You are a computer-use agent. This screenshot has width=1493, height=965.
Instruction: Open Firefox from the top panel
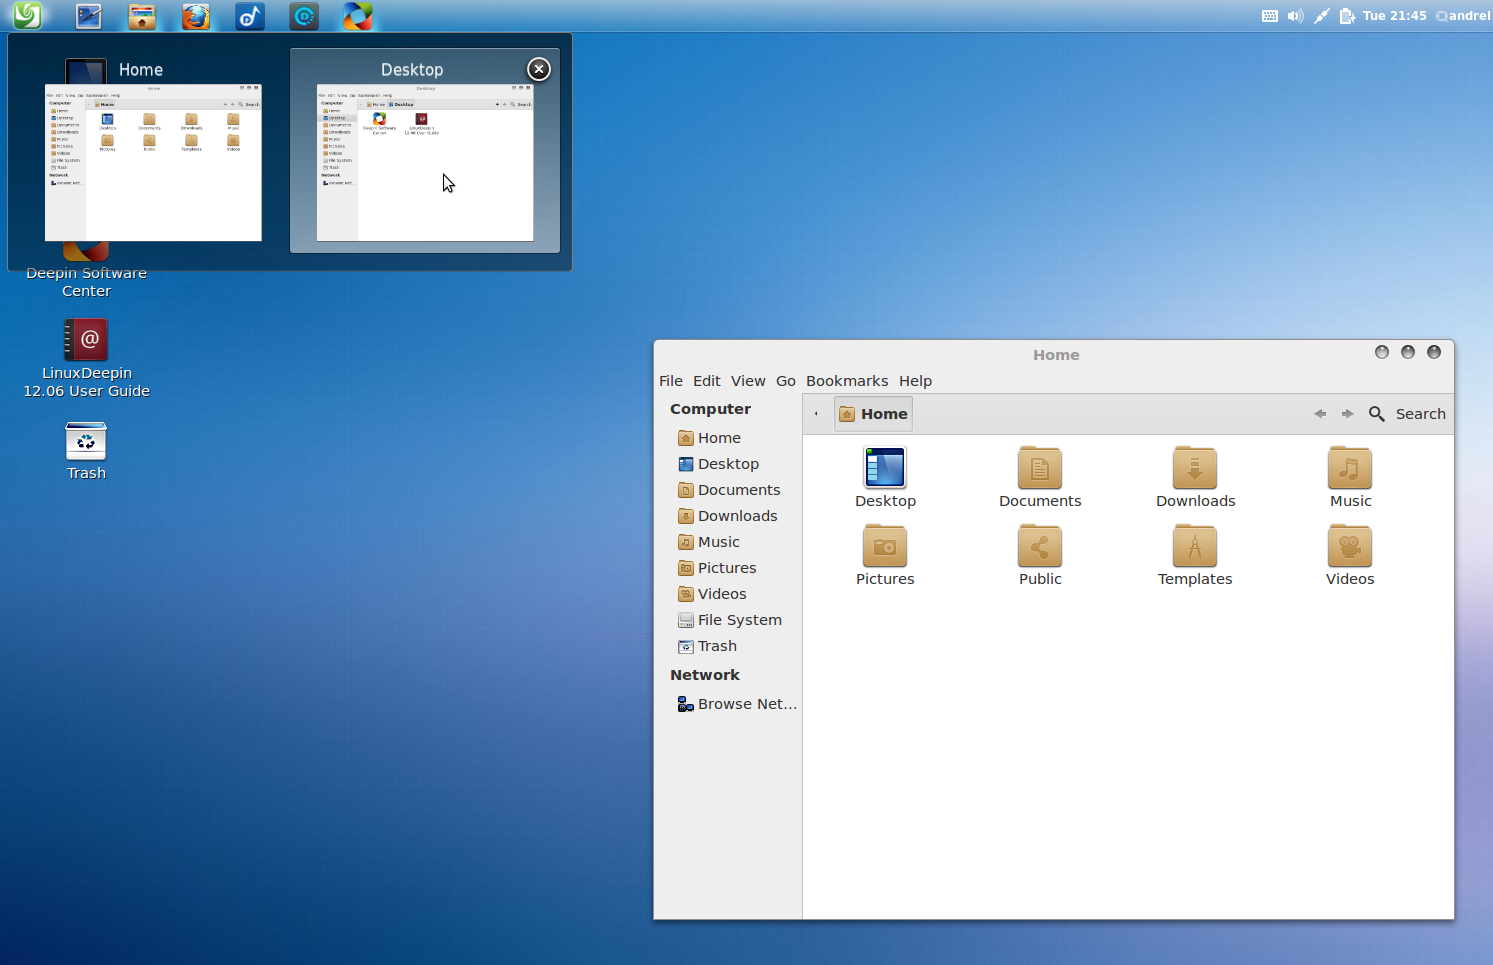(196, 15)
